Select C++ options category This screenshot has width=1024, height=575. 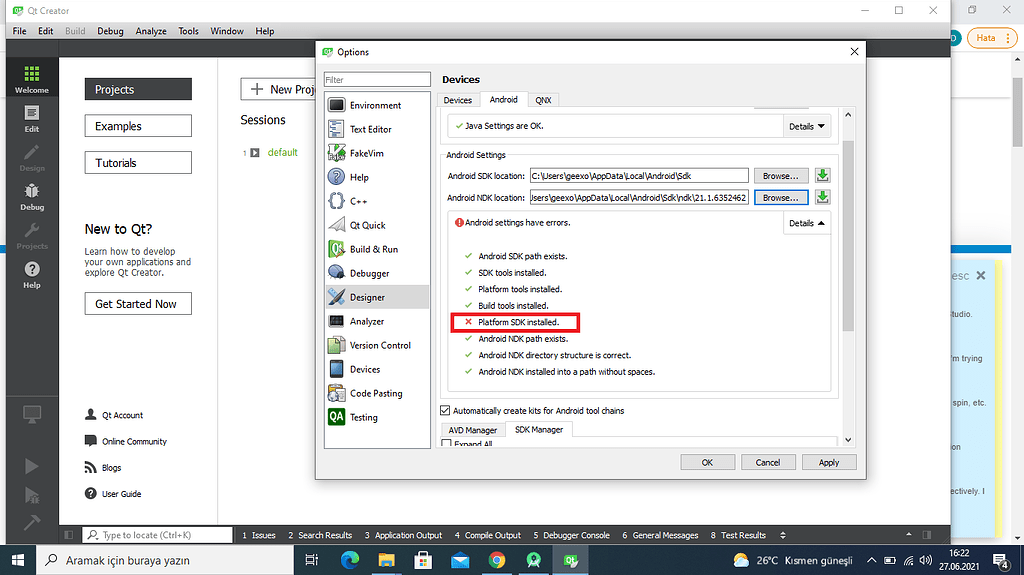[377, 201]
